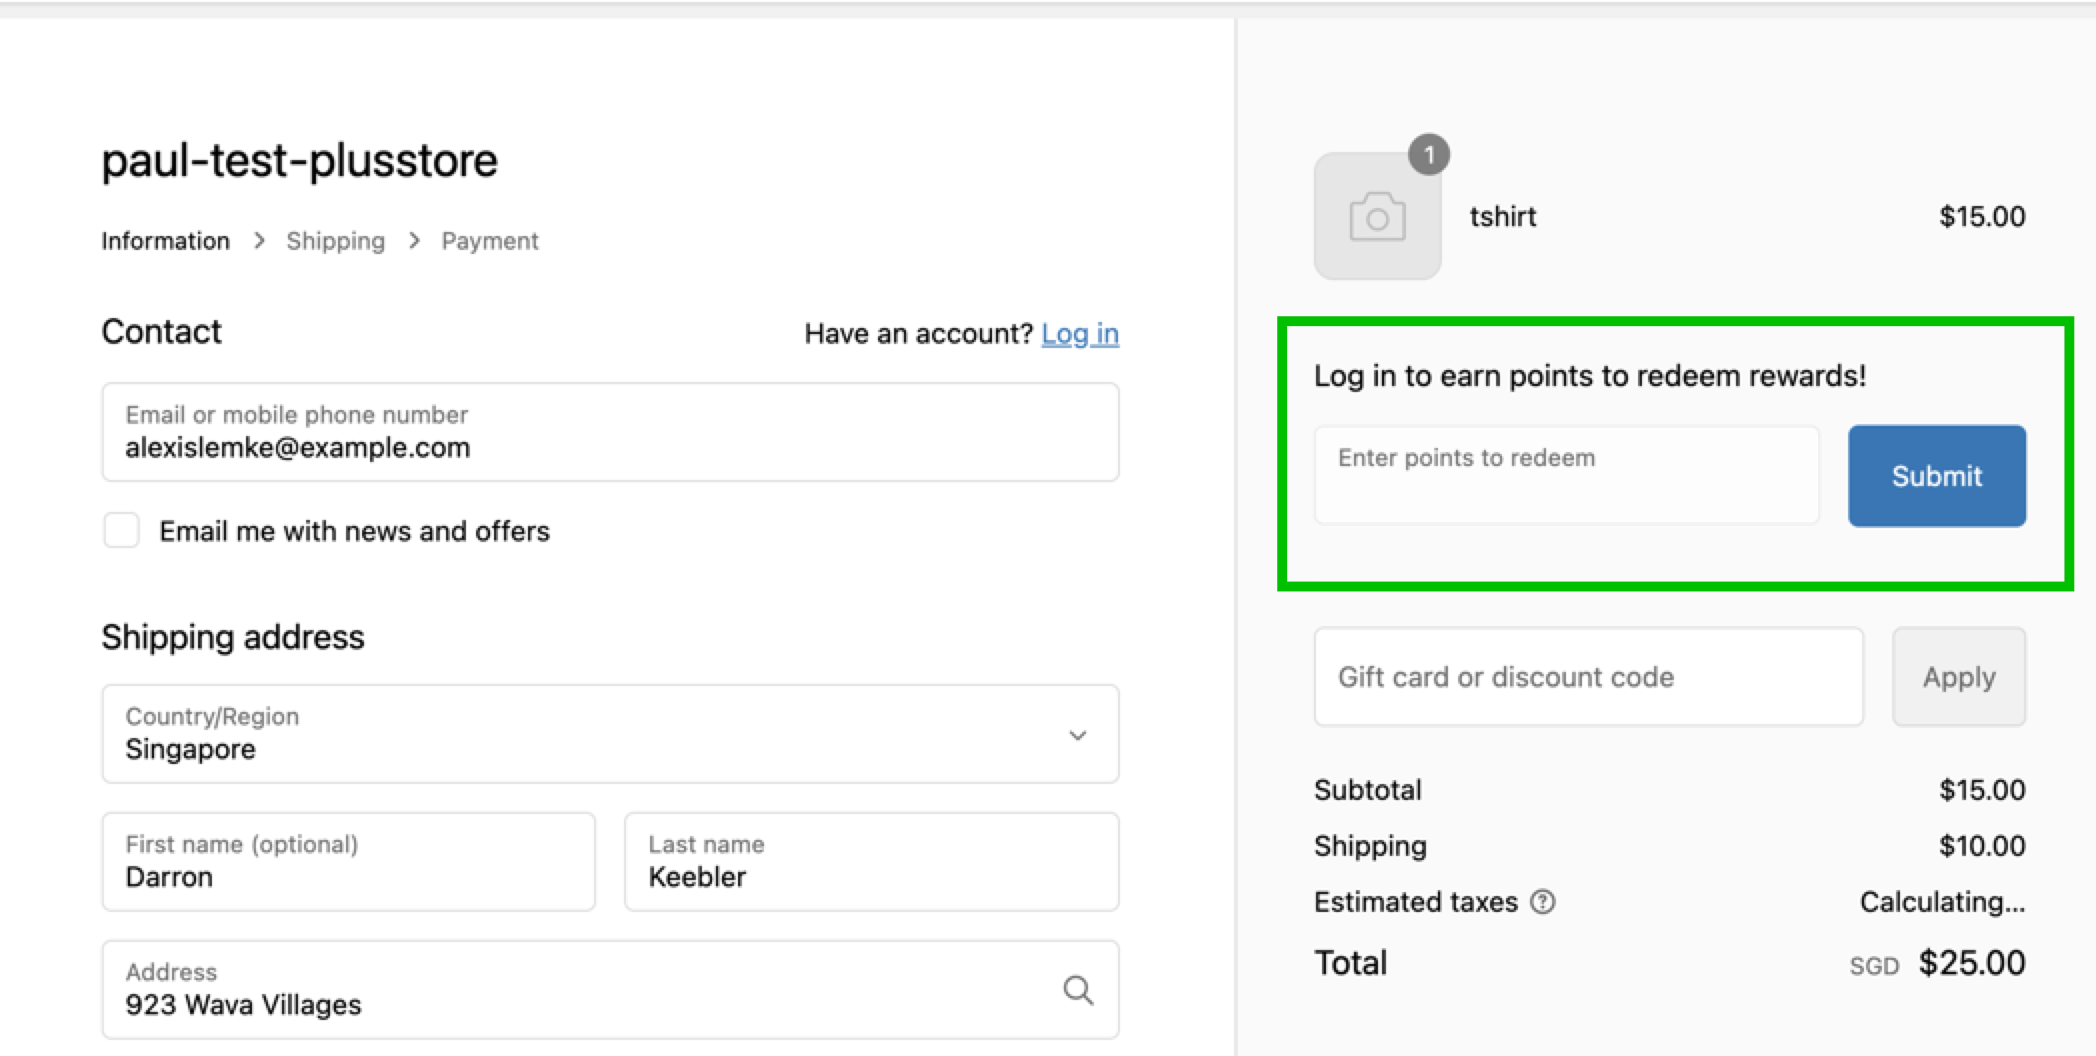Select the Information breadcrumb step
This screenshot has width=2096, height=1056.
coord(165,240)
